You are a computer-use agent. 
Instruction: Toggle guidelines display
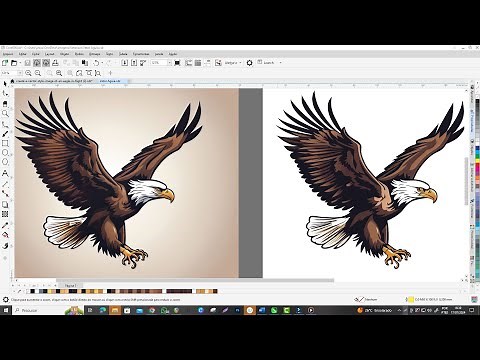click(x=207, y=63)
